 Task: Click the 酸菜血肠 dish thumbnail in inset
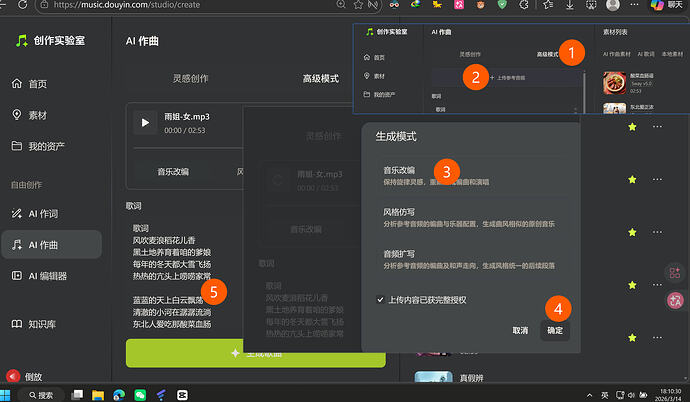(x=614, y=83)
